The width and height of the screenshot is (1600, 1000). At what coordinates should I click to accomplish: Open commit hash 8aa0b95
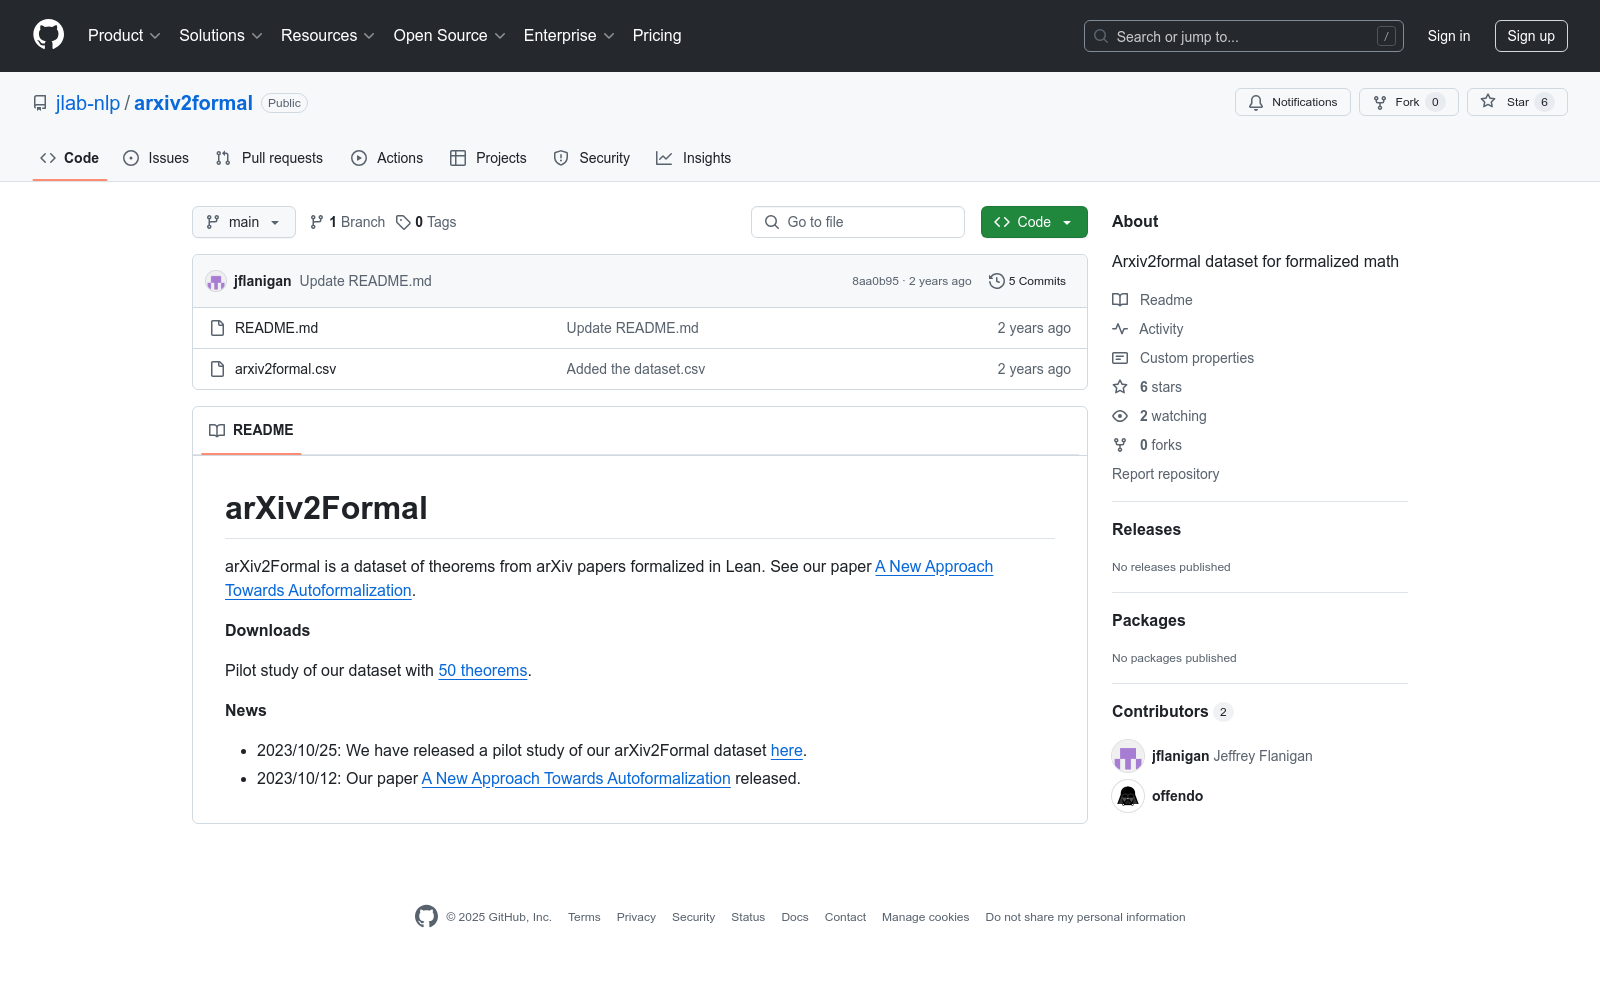875,281
